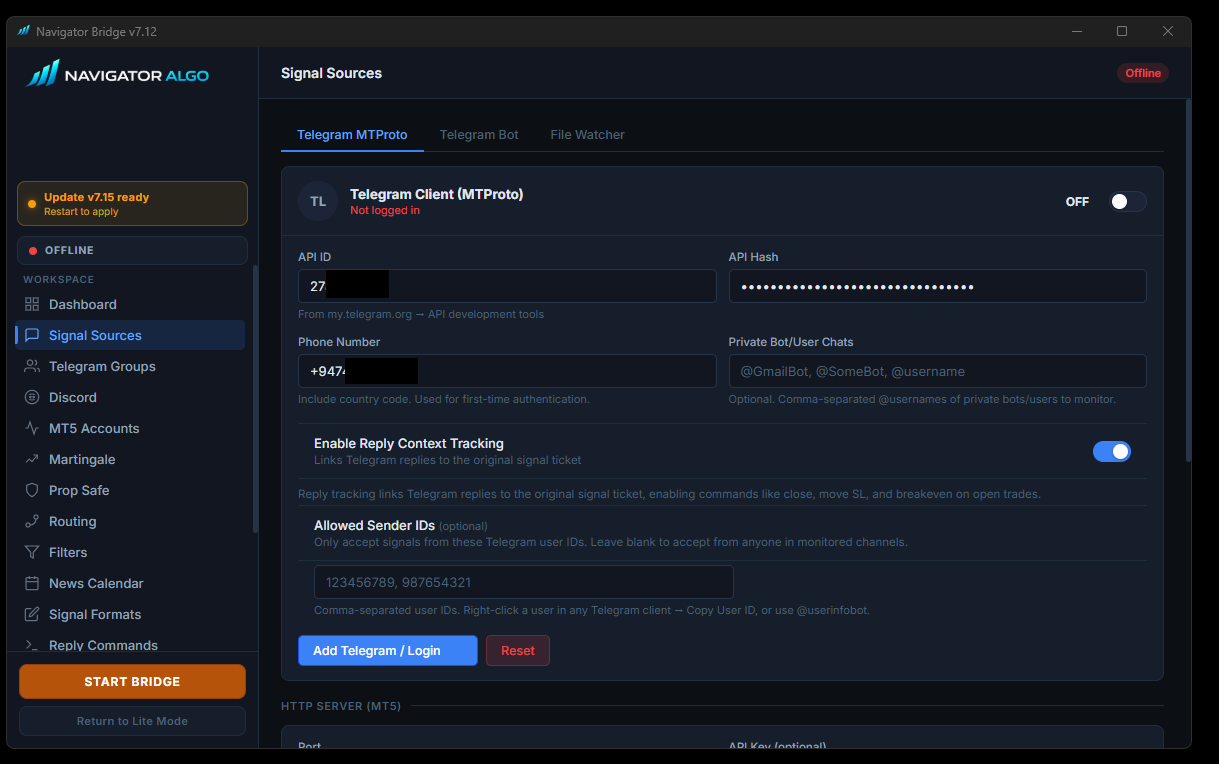This screenshot has height=764, width=1219.
Task: Click the Martingale trend-arrow icon
Action: (32, 459)
